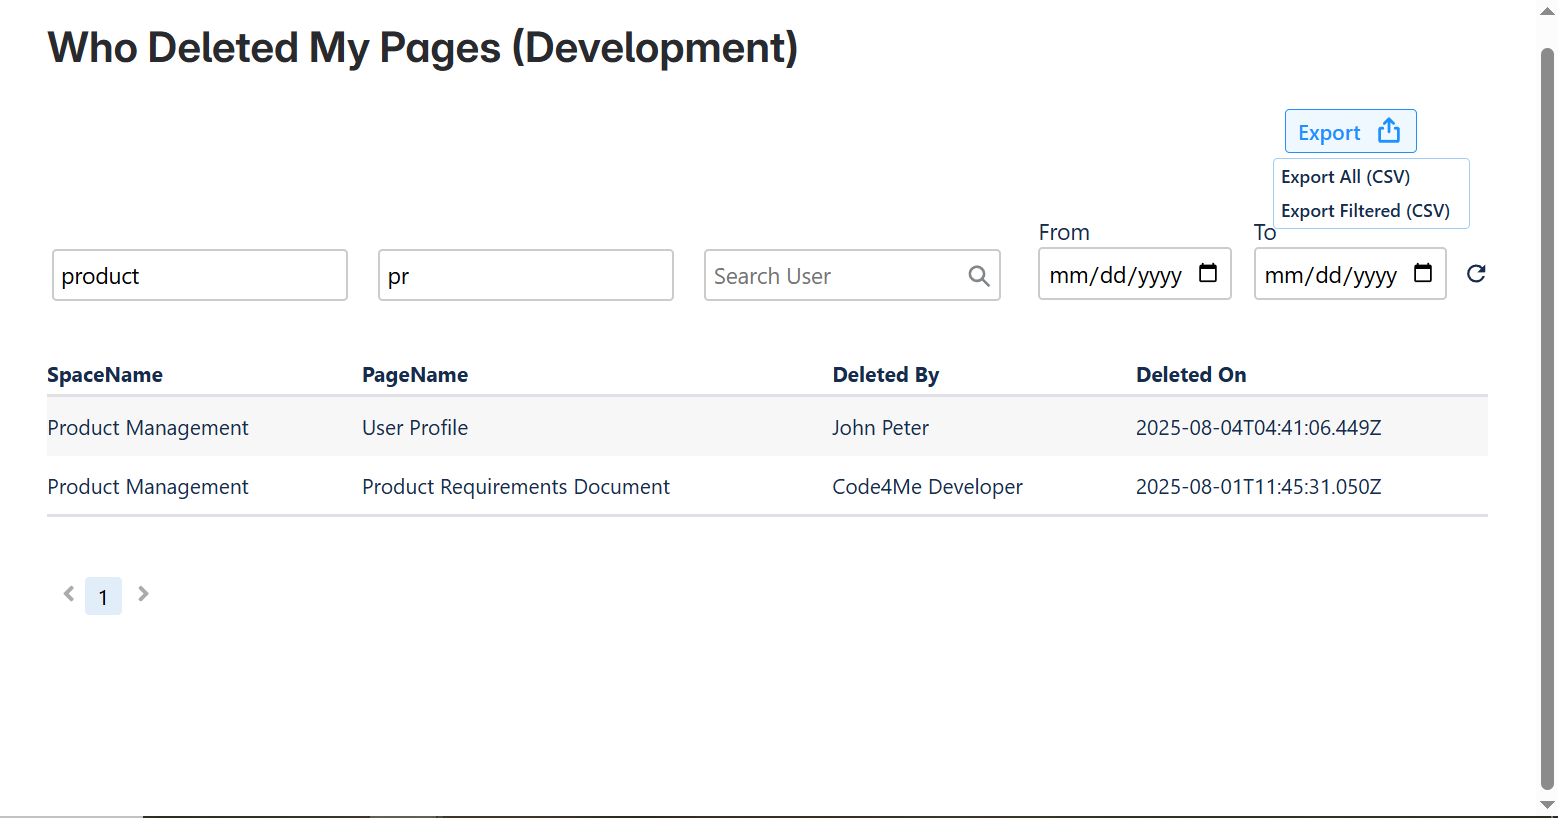This screenshot has height=818, width=1558.
Task: Focus the page name filter containing 'pr'
Action: pyautogui.click(x=525, y=276)
